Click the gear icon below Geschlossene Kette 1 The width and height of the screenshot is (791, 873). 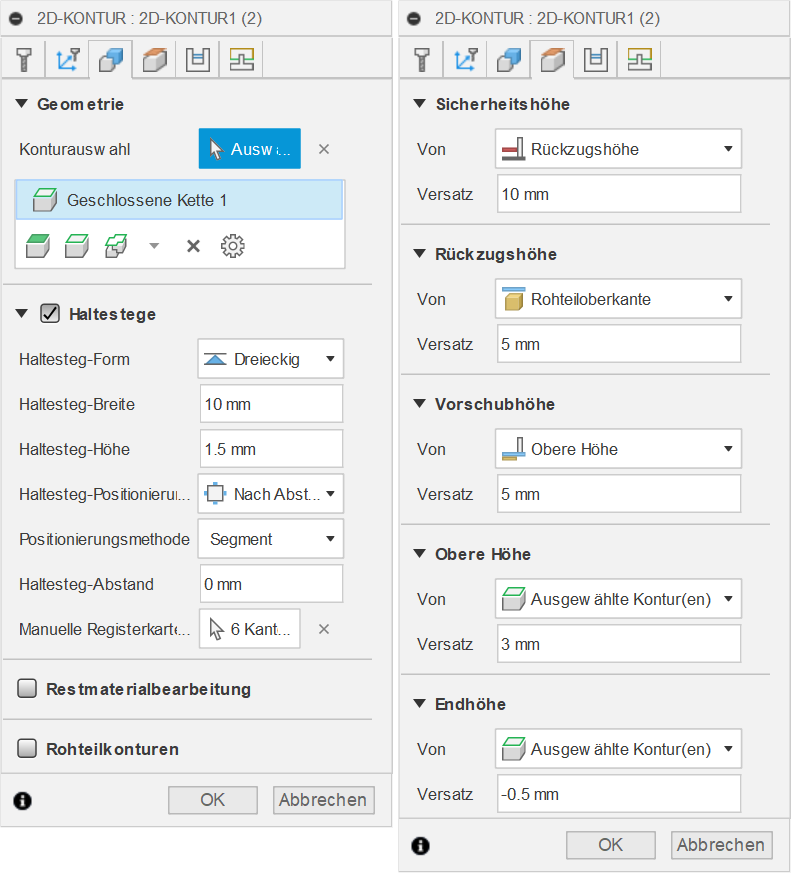coord(232,246)
